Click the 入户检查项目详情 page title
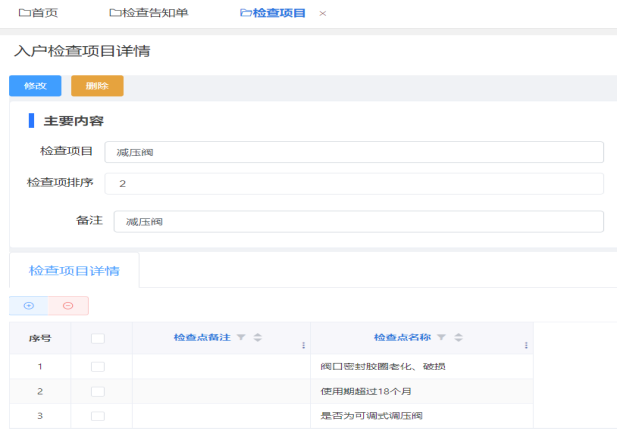Image resolution: width=617 pixels, height=429 pixels. pos(82,51)
